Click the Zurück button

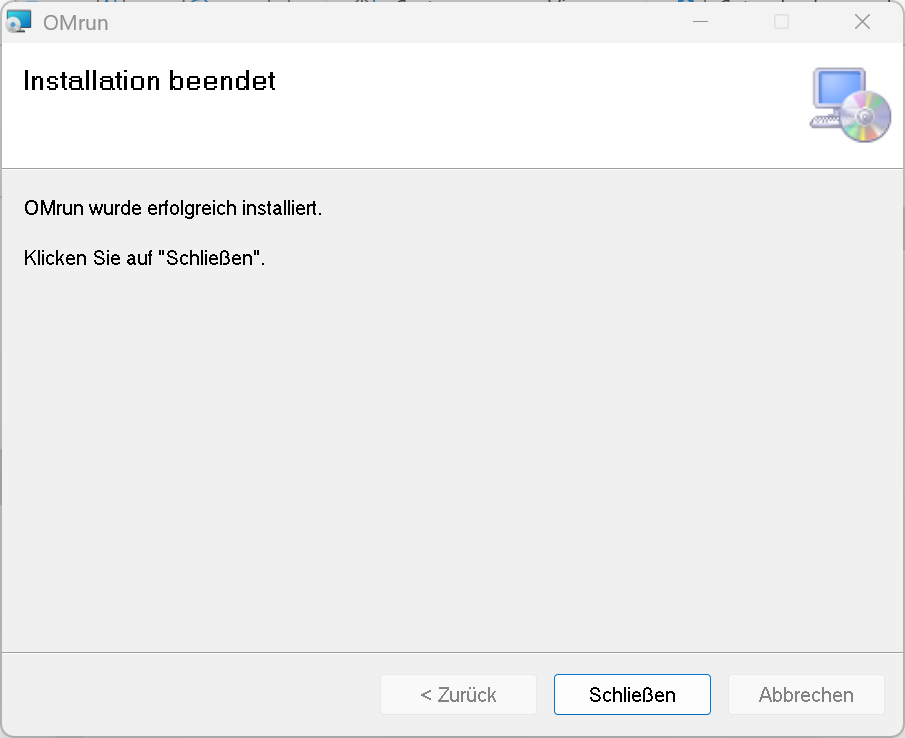pyautogui.click(x=458, y=694)
